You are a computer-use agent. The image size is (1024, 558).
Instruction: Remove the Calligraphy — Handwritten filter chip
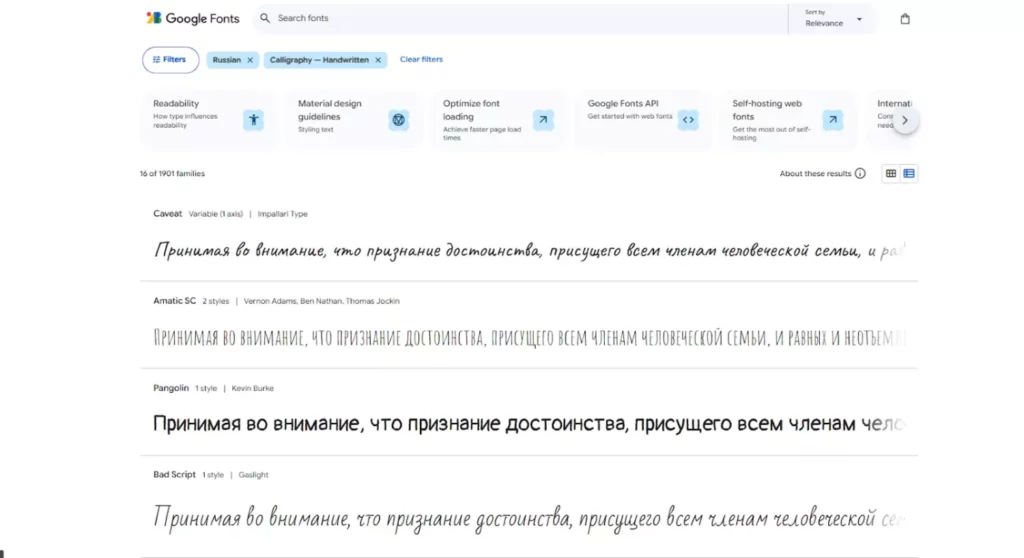click(377, 60)
